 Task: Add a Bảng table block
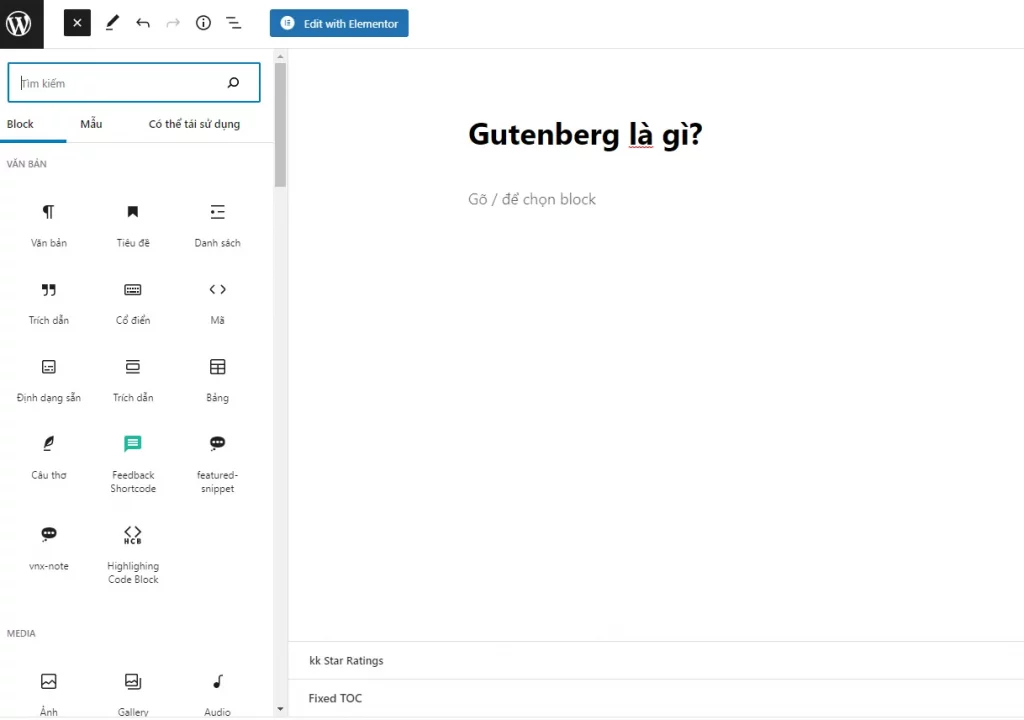(217, 377)
